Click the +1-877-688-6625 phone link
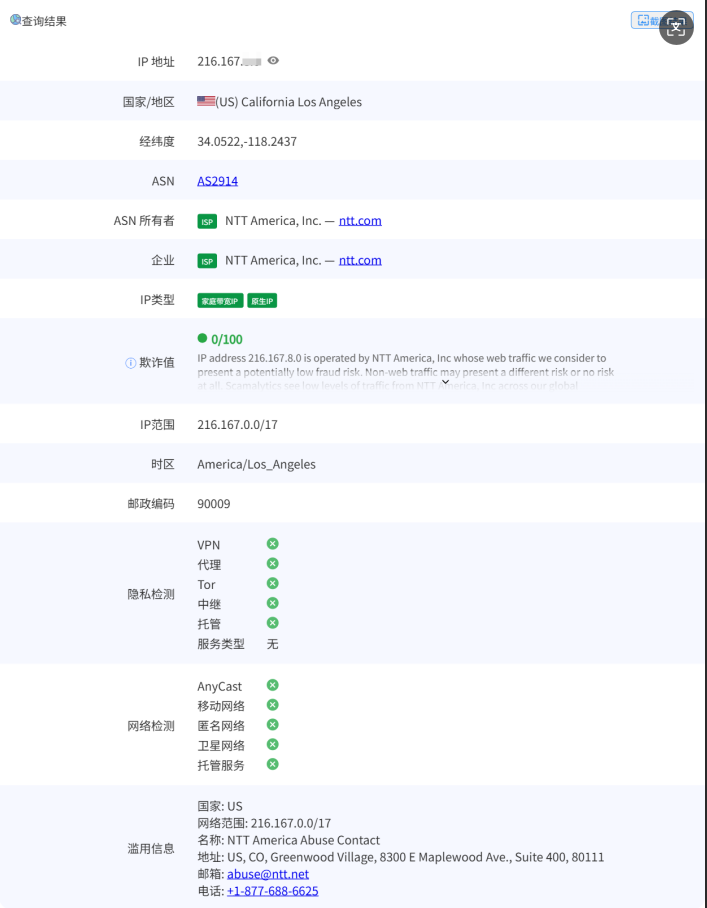The image size is (707, 908). click(x=272, y=890)
